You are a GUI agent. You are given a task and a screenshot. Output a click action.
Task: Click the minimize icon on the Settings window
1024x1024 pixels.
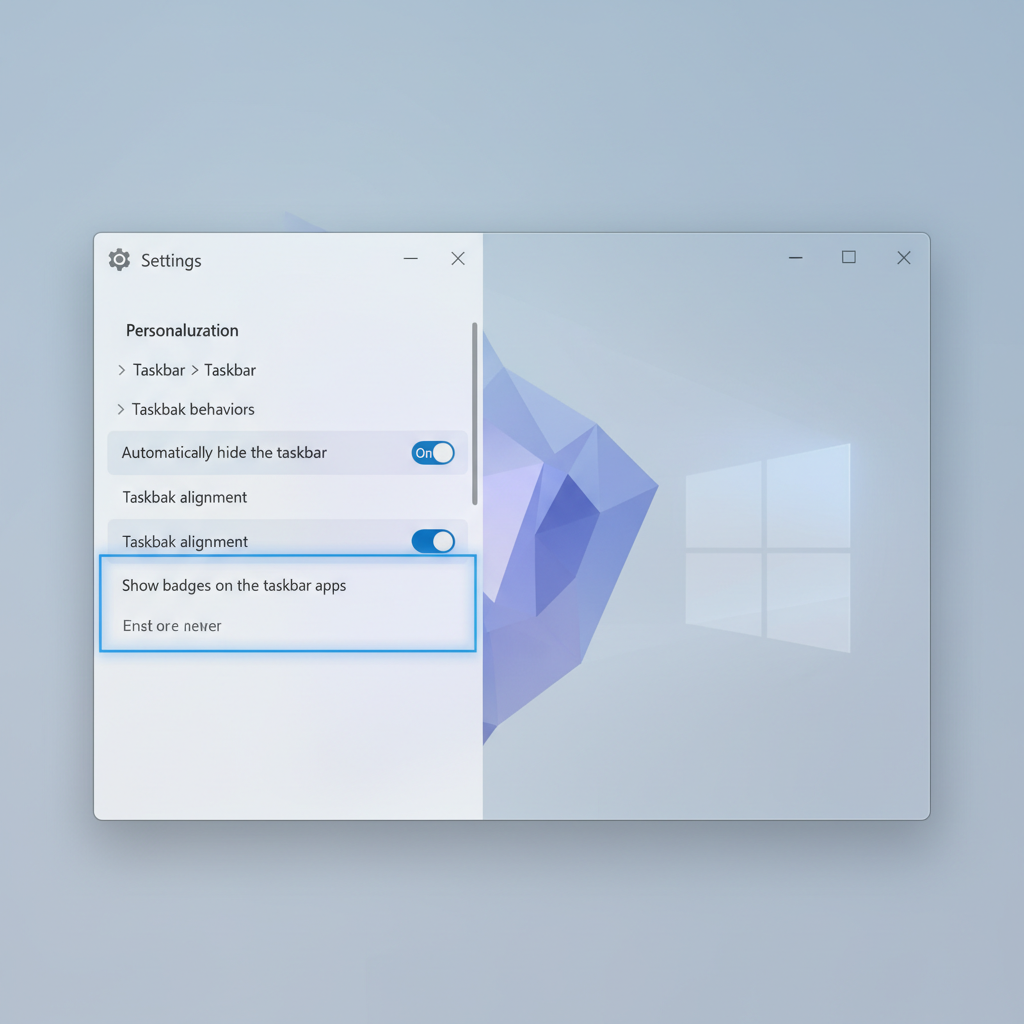tap(410, 258)
